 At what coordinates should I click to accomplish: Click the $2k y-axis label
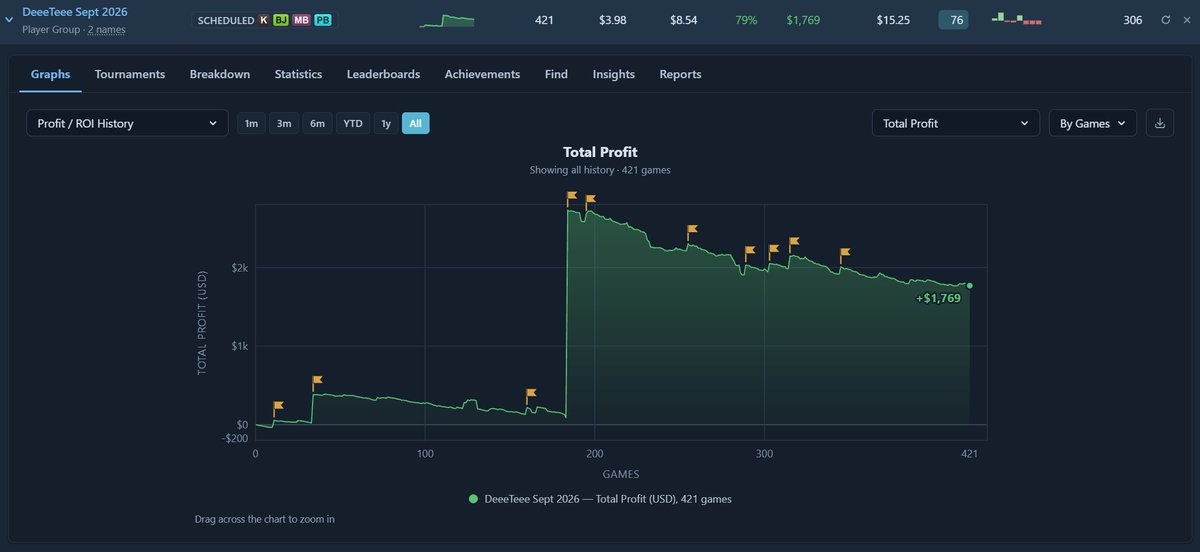[240, 268]
